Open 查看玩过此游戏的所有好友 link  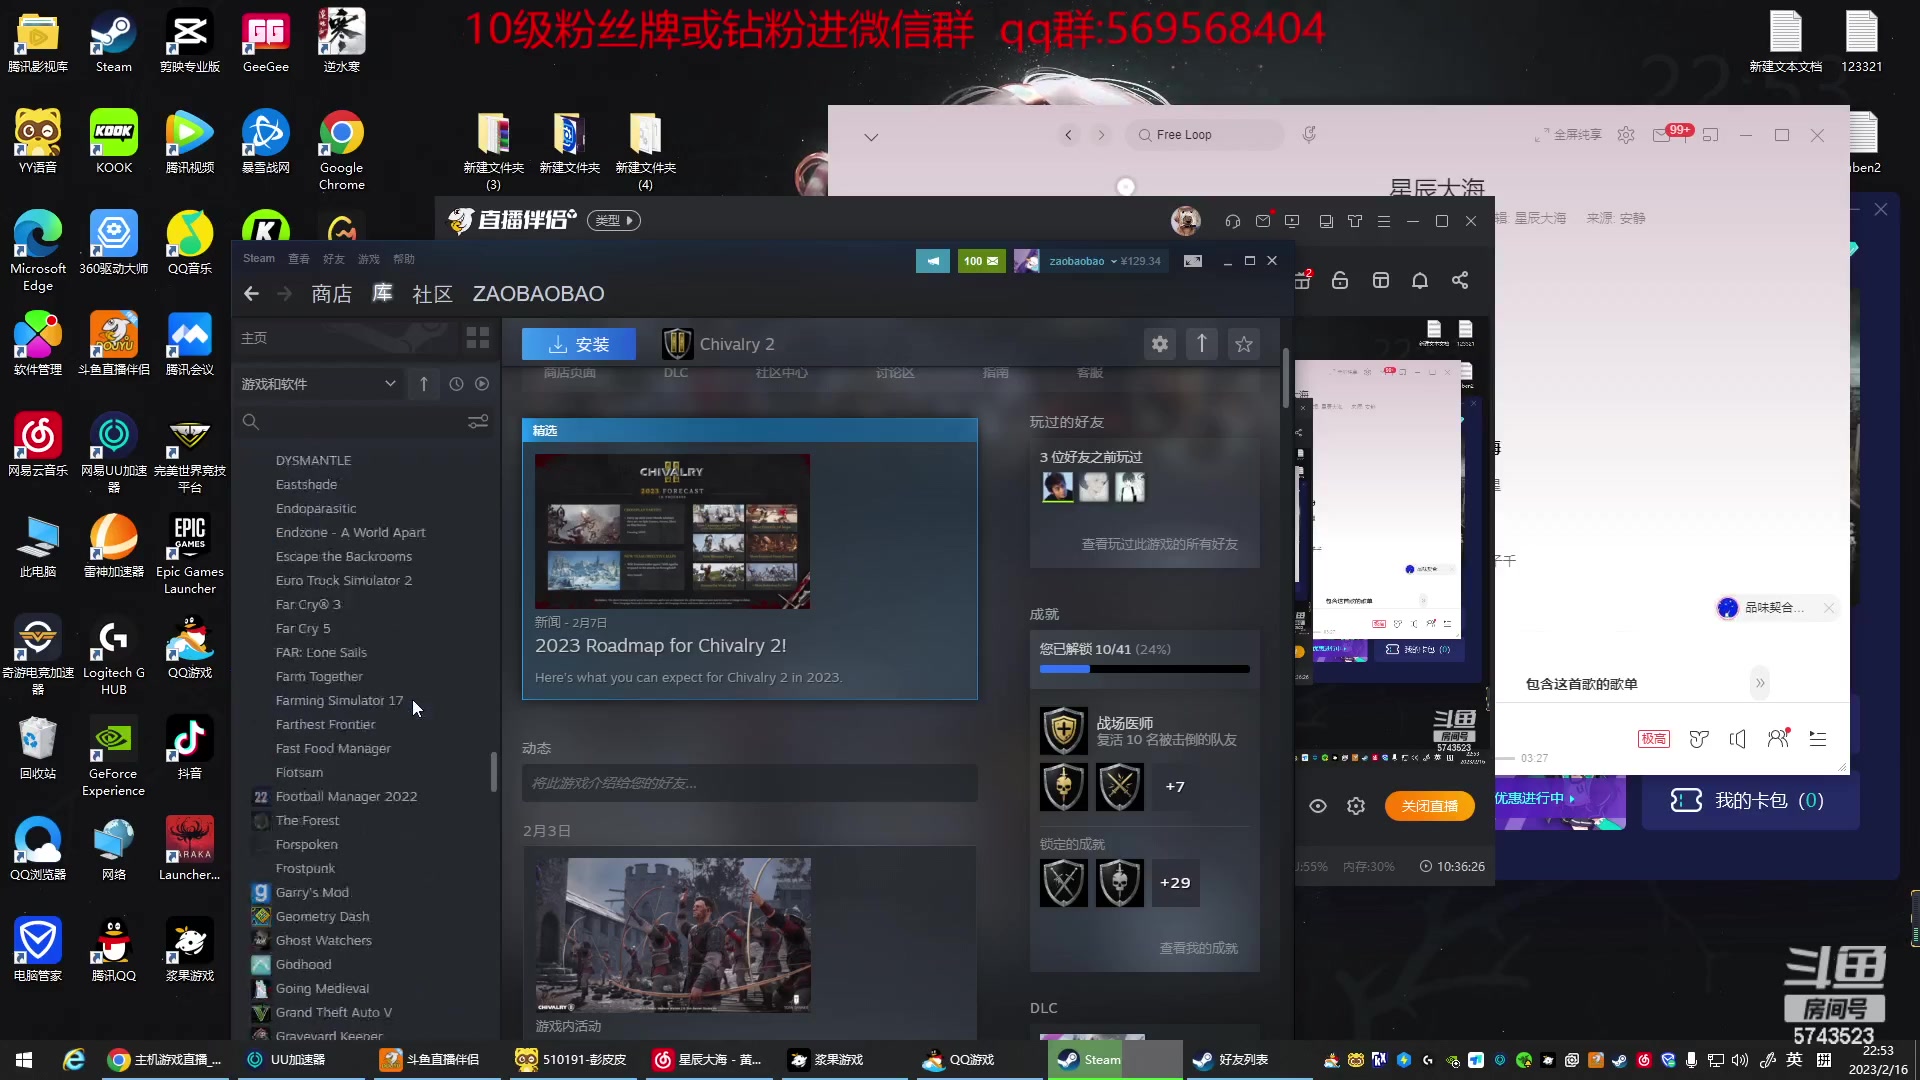[1159, 544]
